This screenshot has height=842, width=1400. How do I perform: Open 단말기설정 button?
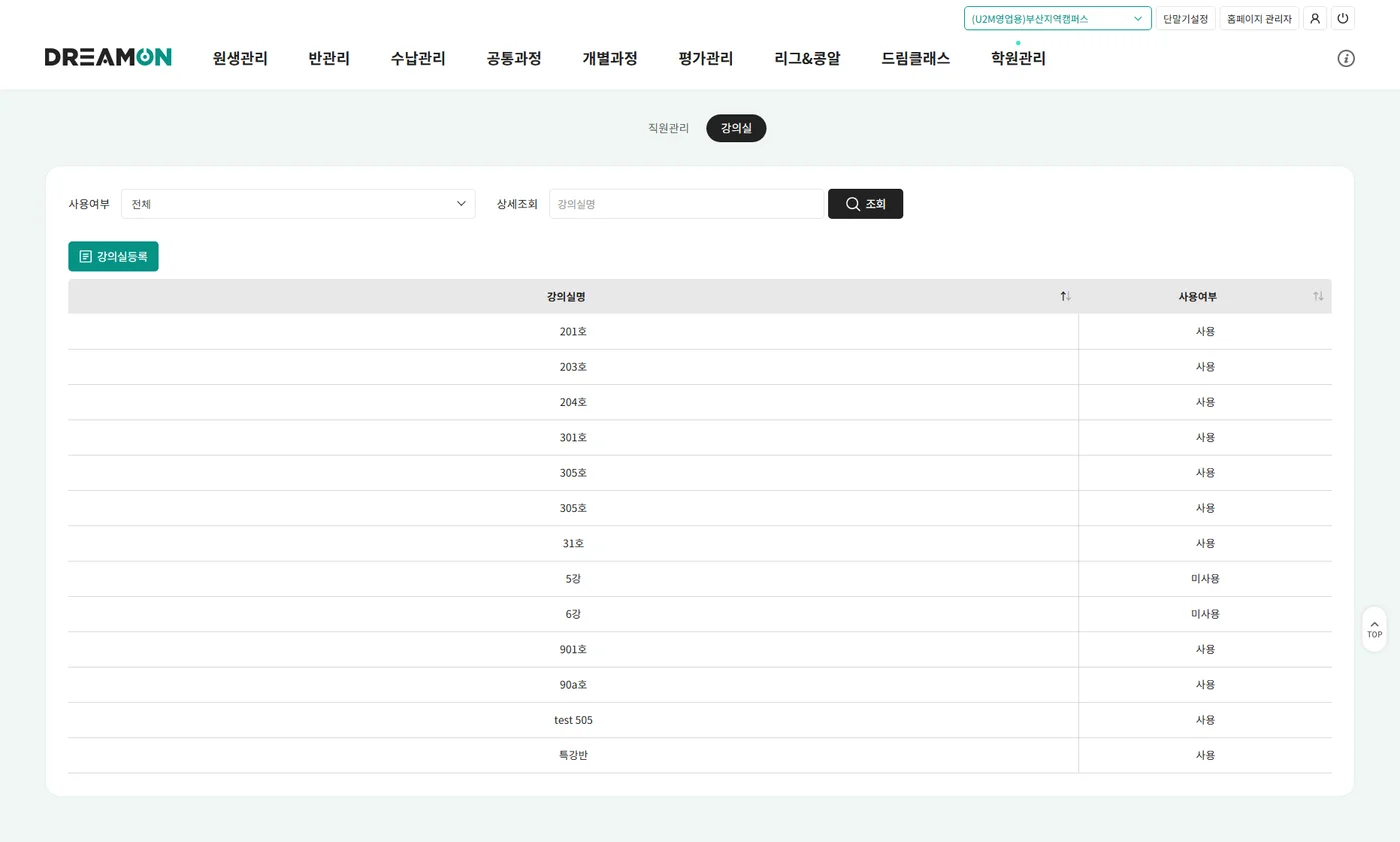tap(1186, 18)
